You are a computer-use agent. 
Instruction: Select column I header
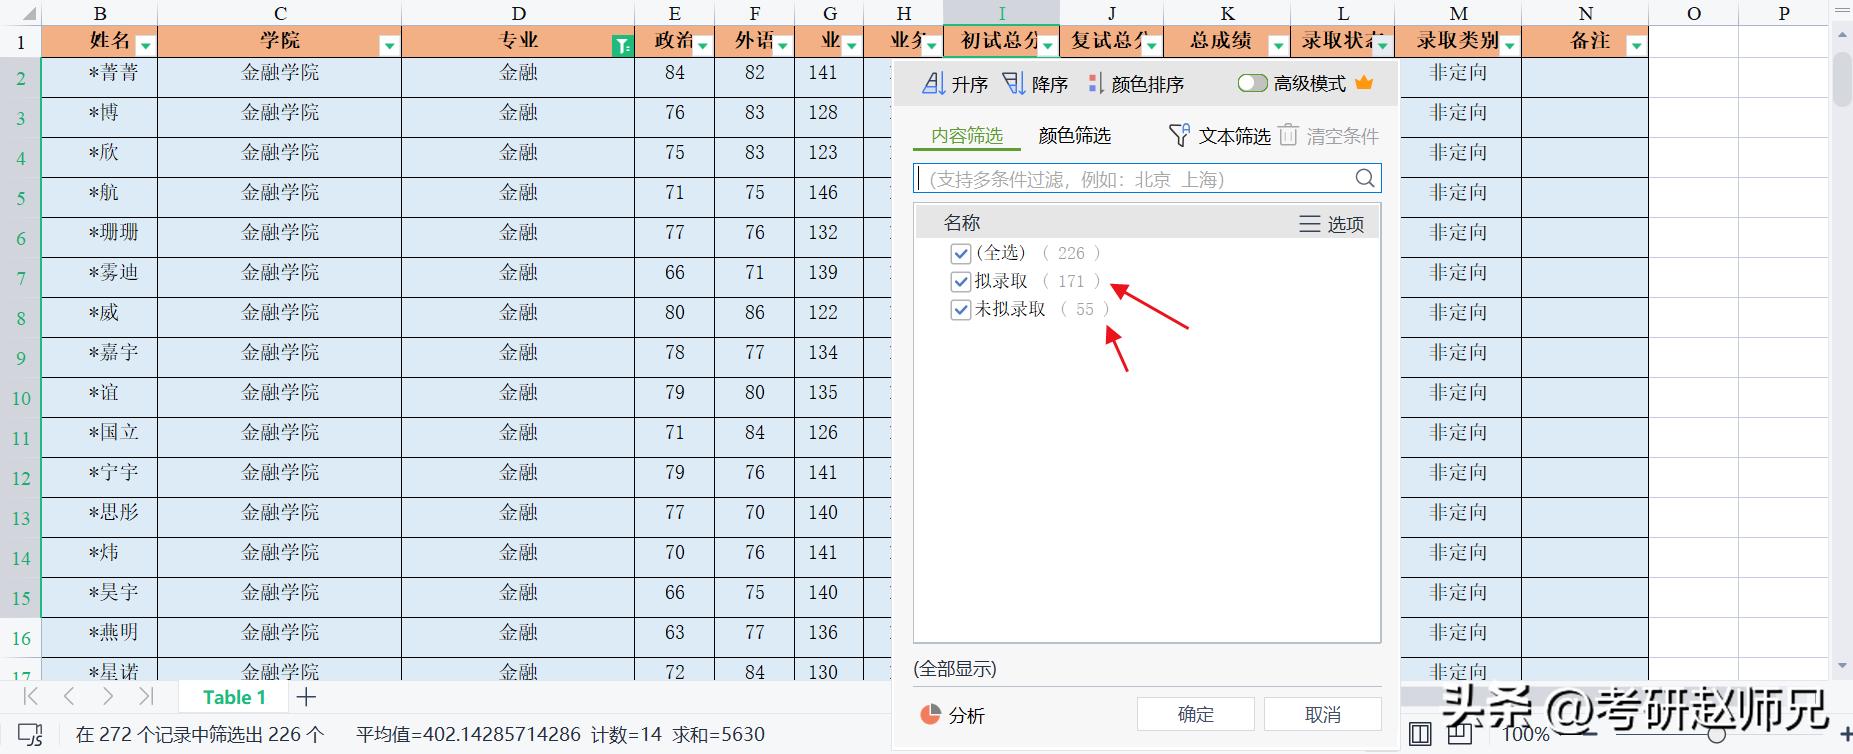pos(1002,13)
